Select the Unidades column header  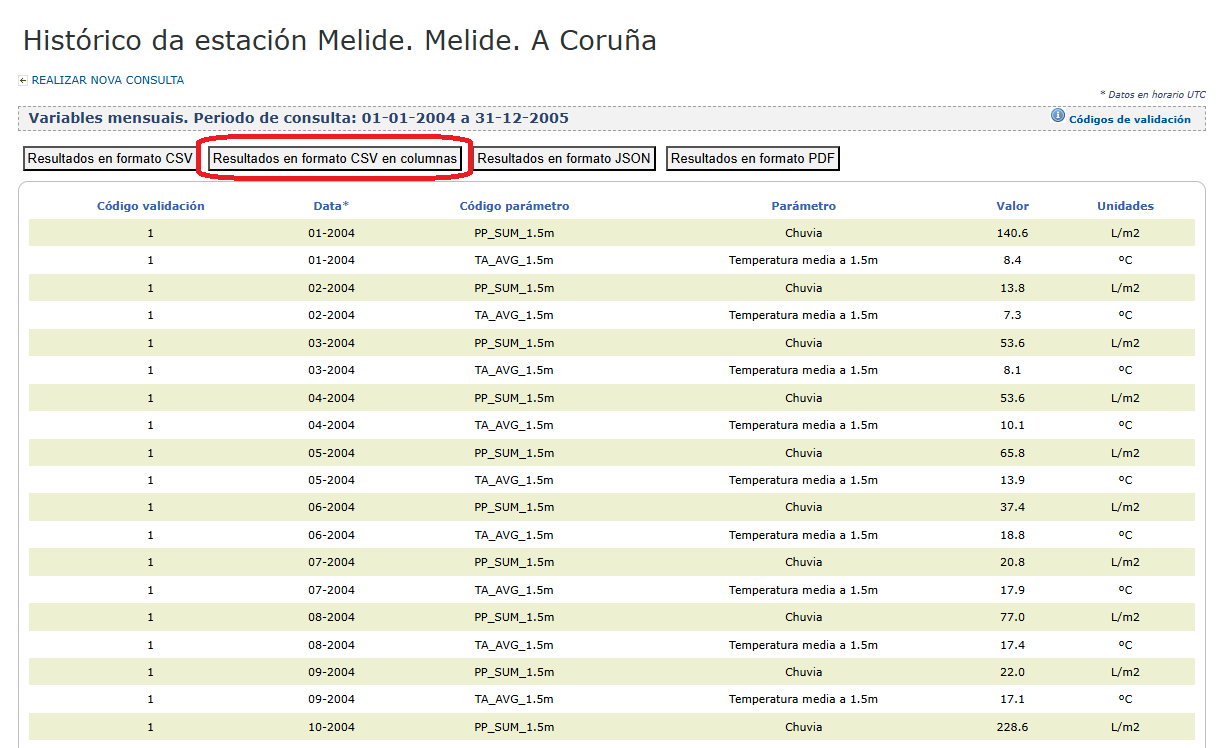pos(1125,206)
